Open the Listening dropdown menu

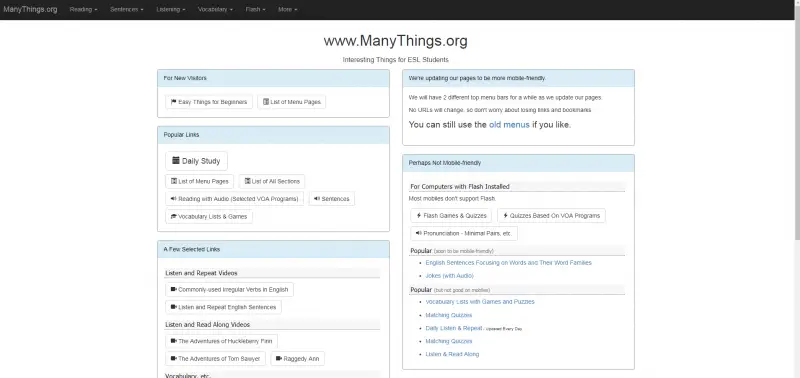point(170,10)
